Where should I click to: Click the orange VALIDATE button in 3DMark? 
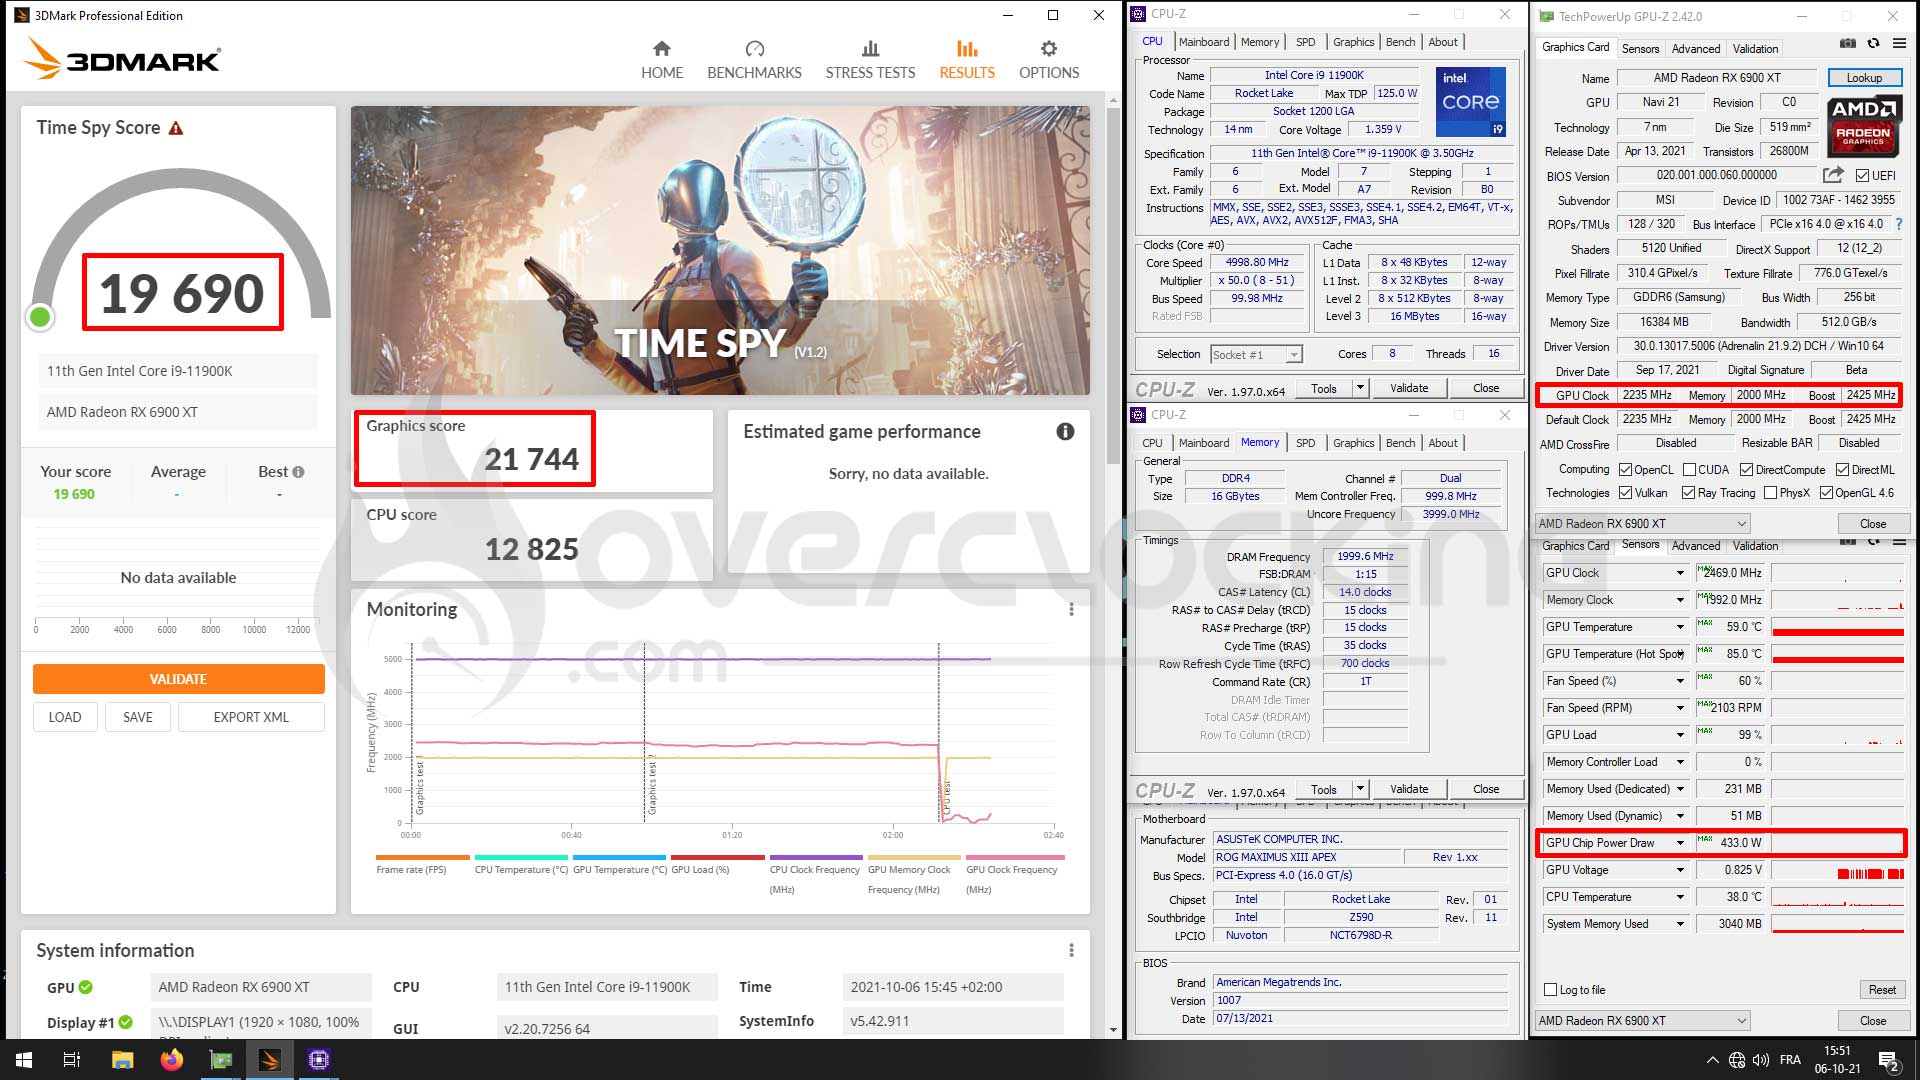tap(178, 679)
